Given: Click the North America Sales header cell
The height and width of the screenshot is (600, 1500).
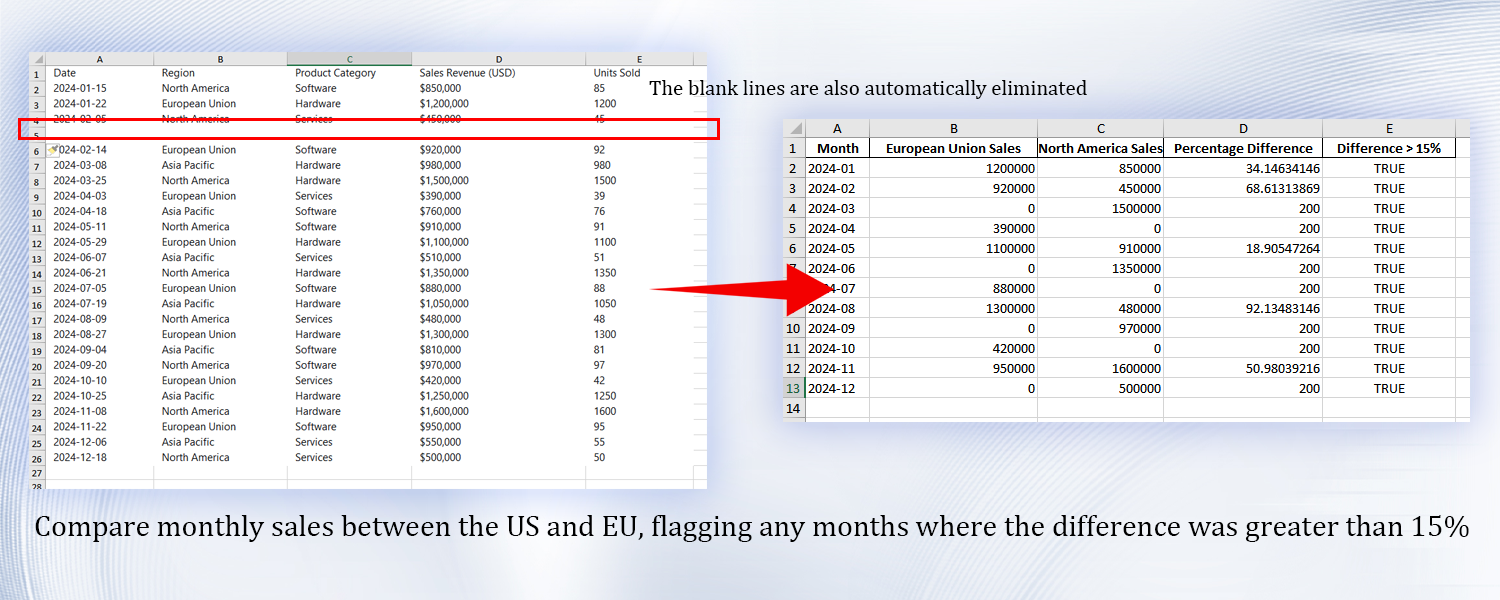Looking at the screenshot, I should tap(1100, 148).
